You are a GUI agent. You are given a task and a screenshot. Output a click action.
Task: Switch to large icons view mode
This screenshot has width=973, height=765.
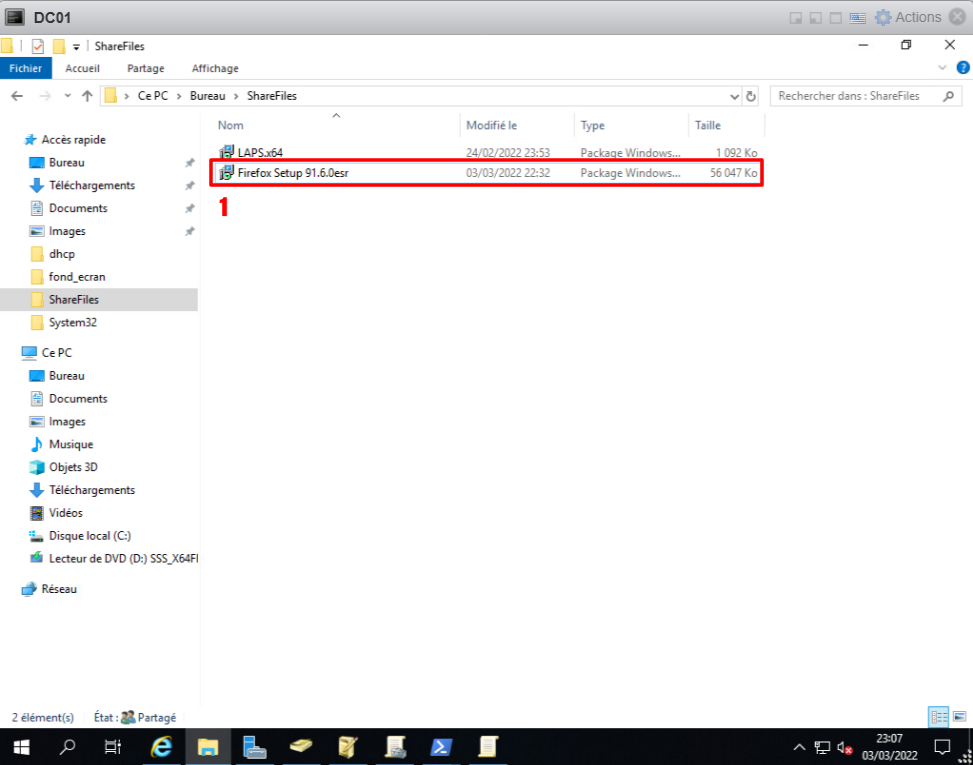click(x=958, y=717)
